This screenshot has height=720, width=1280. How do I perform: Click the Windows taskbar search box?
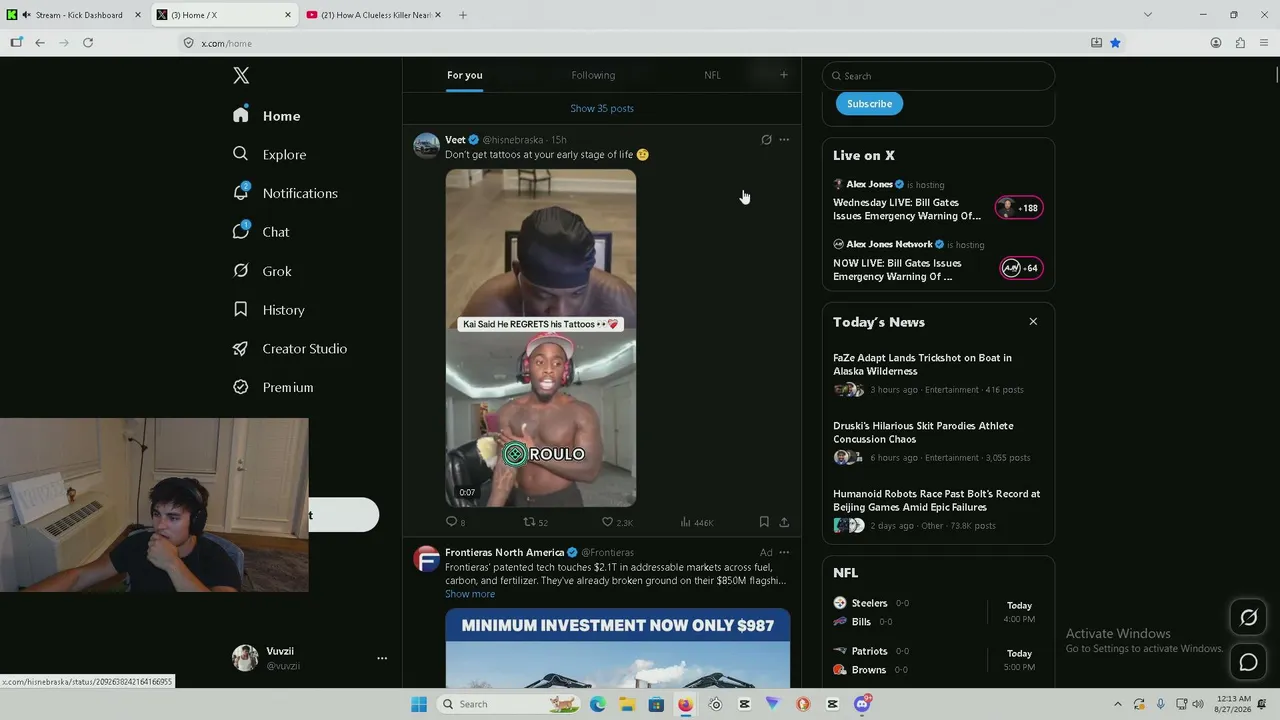(510, 704)
